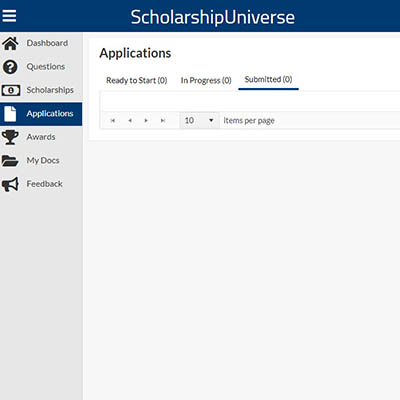The image size is (400, 400).
Task: Click the items per page label
Action: [x=249, y=121]
